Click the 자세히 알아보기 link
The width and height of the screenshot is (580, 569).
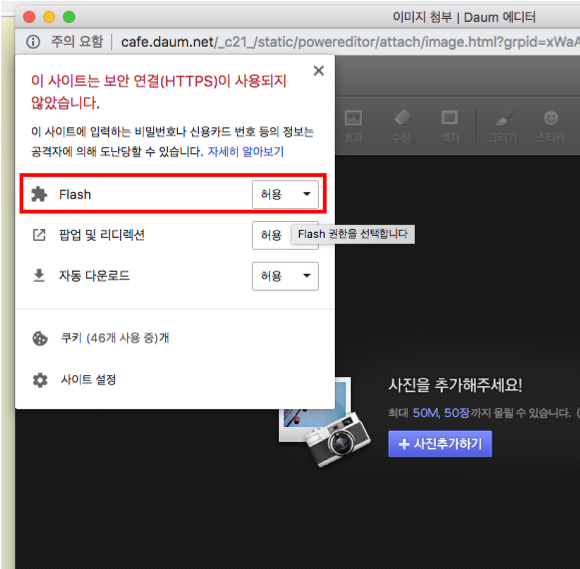[246, 151]
